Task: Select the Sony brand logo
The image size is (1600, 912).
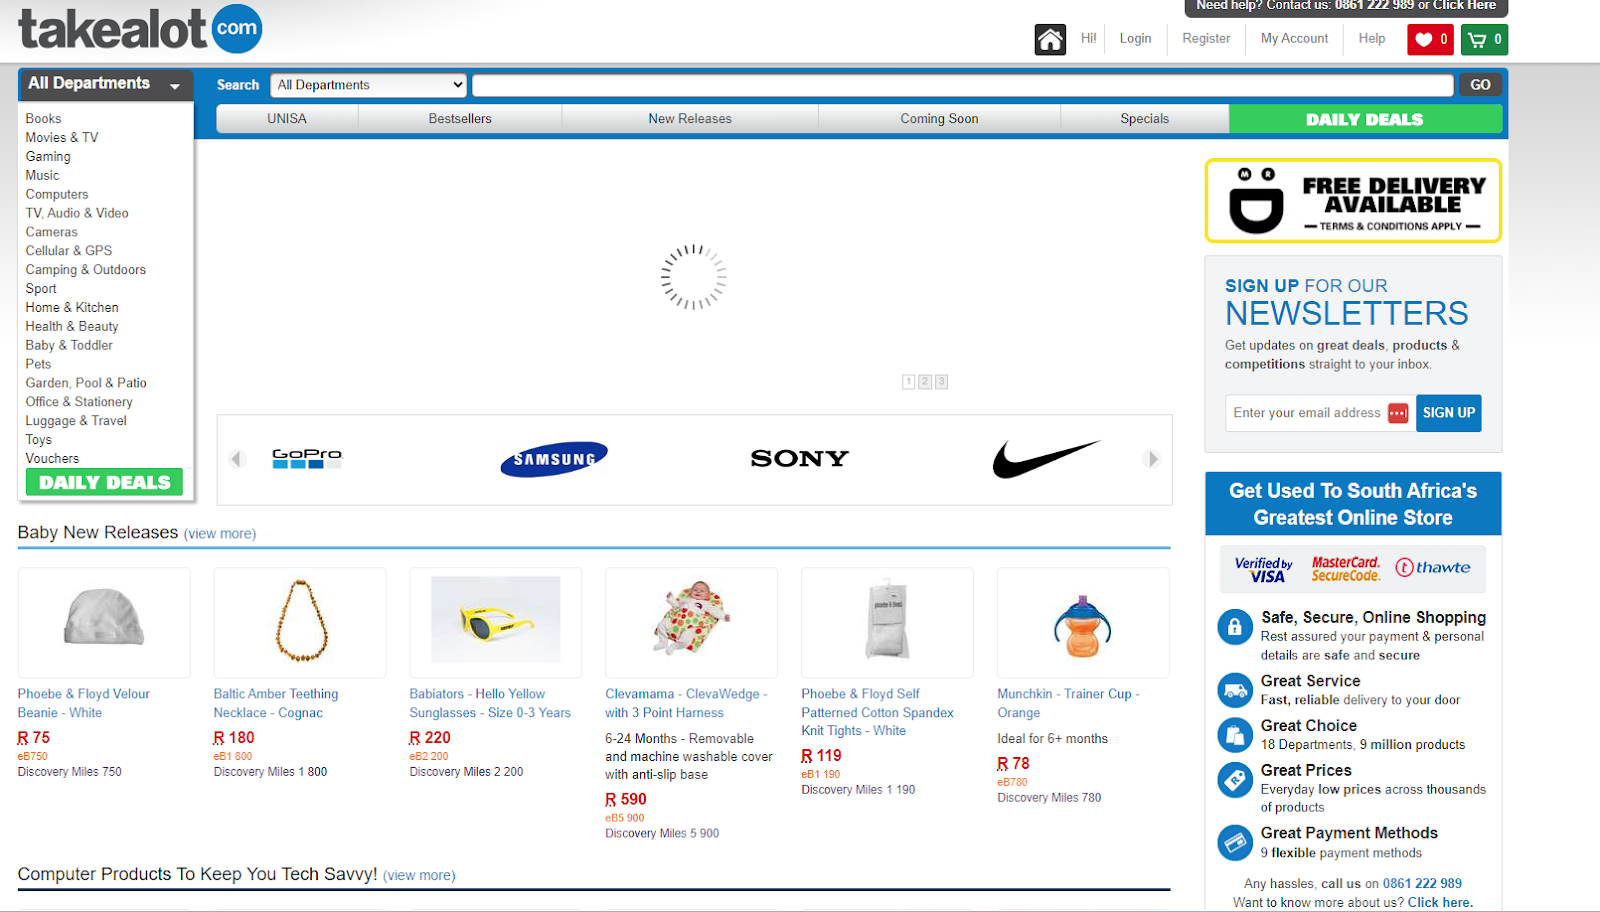Action: 800,459
